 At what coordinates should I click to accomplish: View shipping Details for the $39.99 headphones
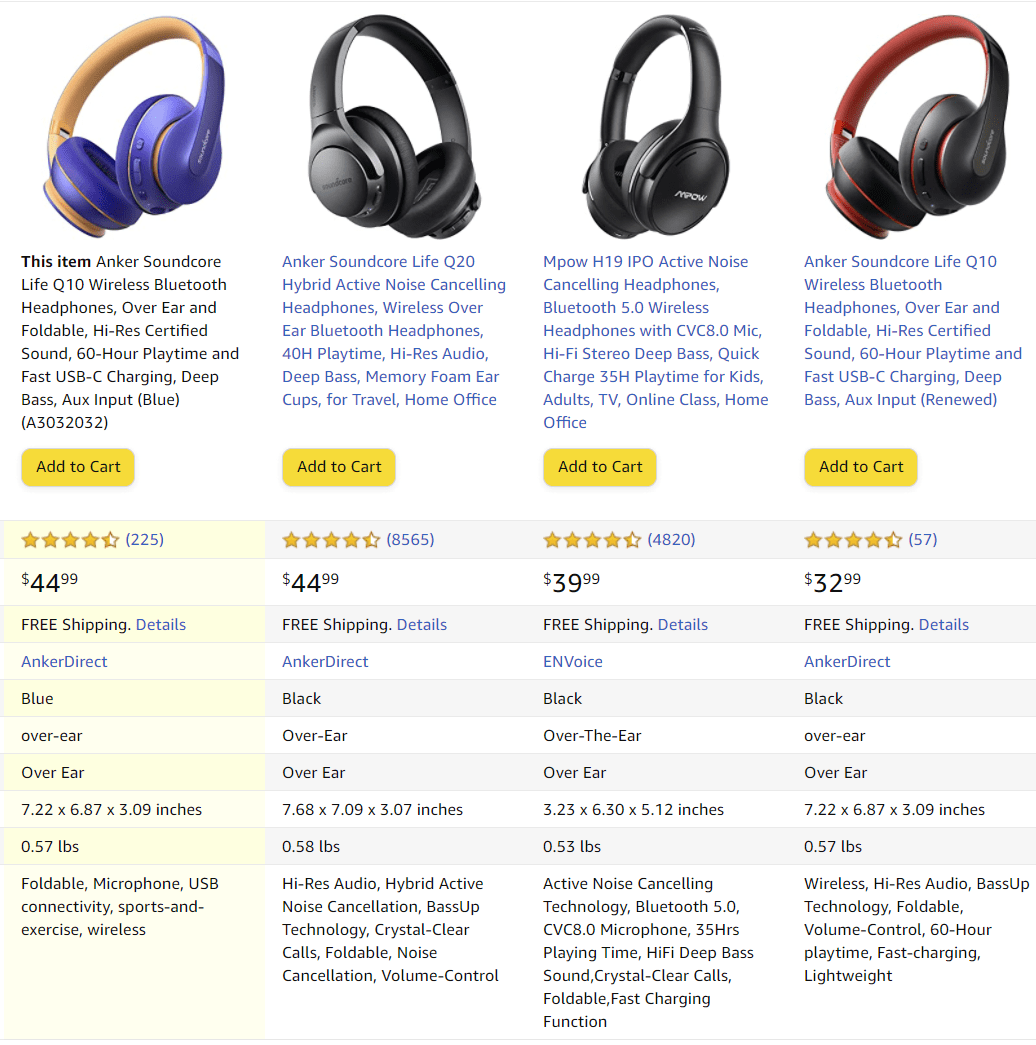(x=683, y=624)
